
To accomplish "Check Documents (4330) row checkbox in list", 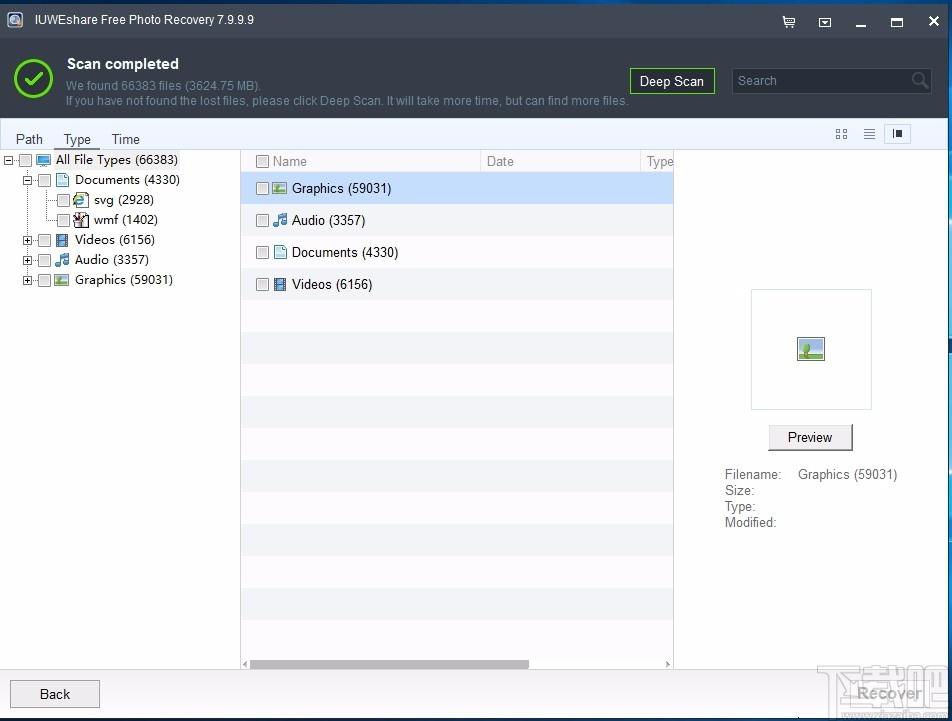I will click(x=262, y=252).
